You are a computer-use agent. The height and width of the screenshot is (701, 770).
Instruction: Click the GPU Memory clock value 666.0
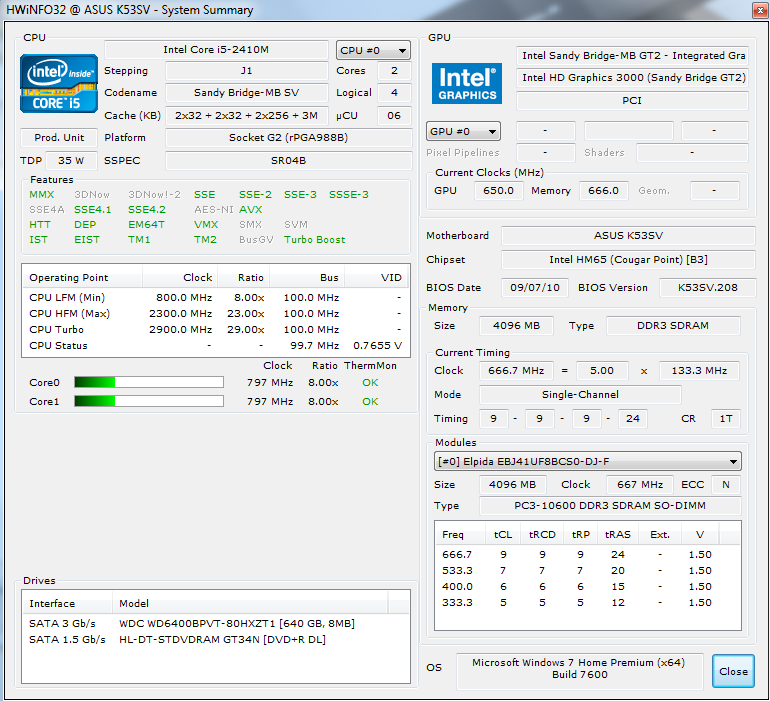tap(604, 191)
